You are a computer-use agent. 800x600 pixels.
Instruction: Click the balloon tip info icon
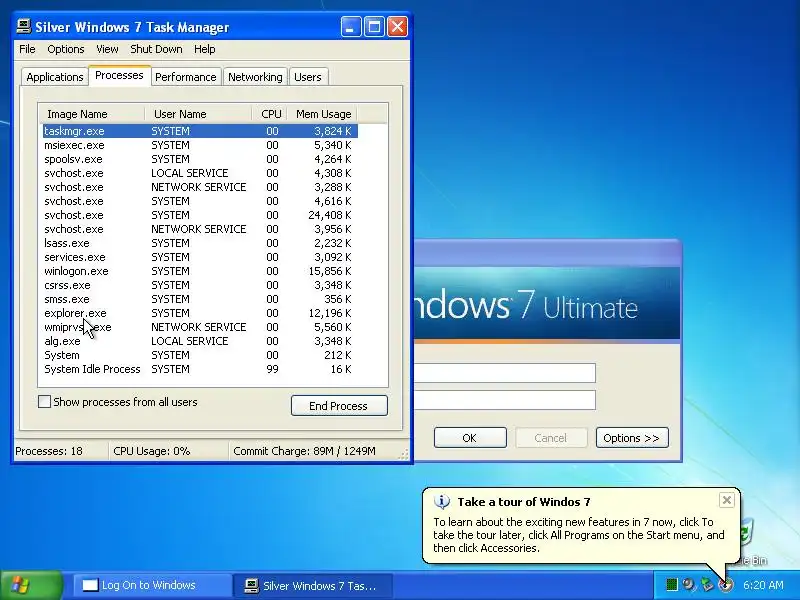[x=441, y=502]
